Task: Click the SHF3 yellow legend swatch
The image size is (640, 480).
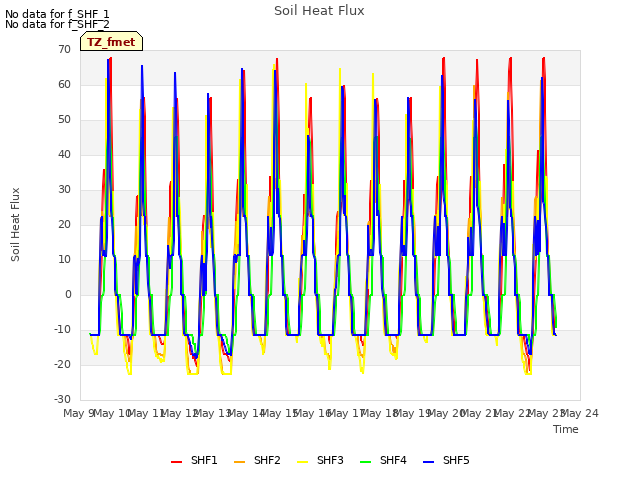Action: point(302,462)
